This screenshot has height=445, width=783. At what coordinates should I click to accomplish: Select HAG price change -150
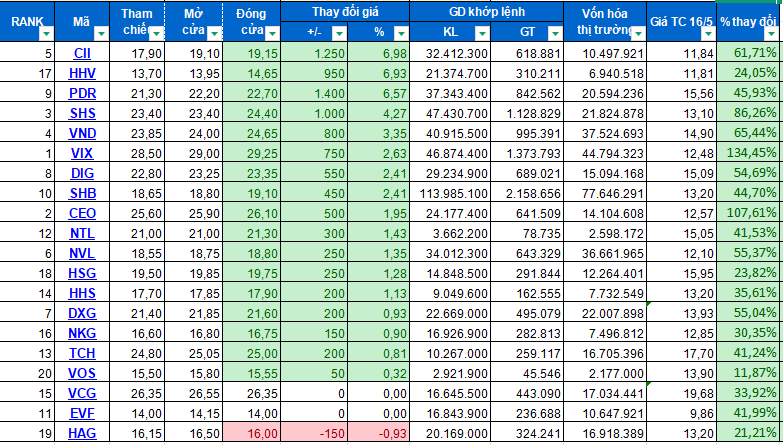click(x=315, y=433)
